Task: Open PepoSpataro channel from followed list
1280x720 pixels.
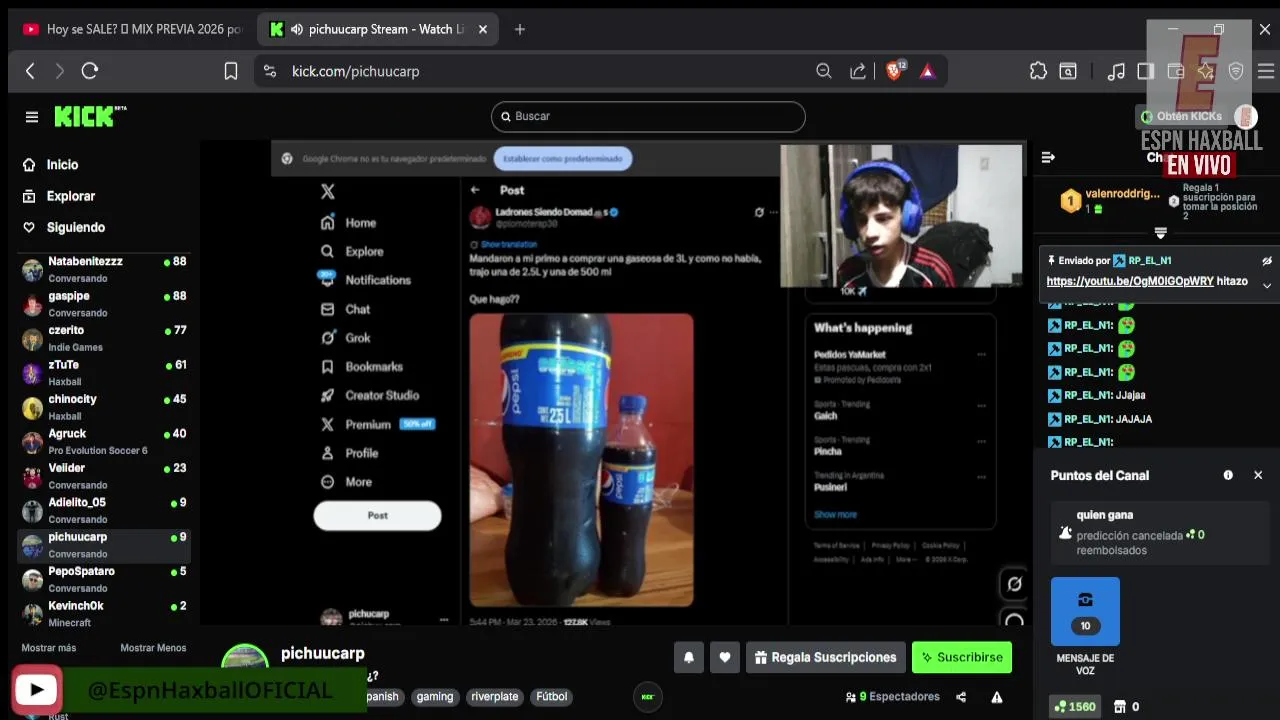Action: pos(104,579)
